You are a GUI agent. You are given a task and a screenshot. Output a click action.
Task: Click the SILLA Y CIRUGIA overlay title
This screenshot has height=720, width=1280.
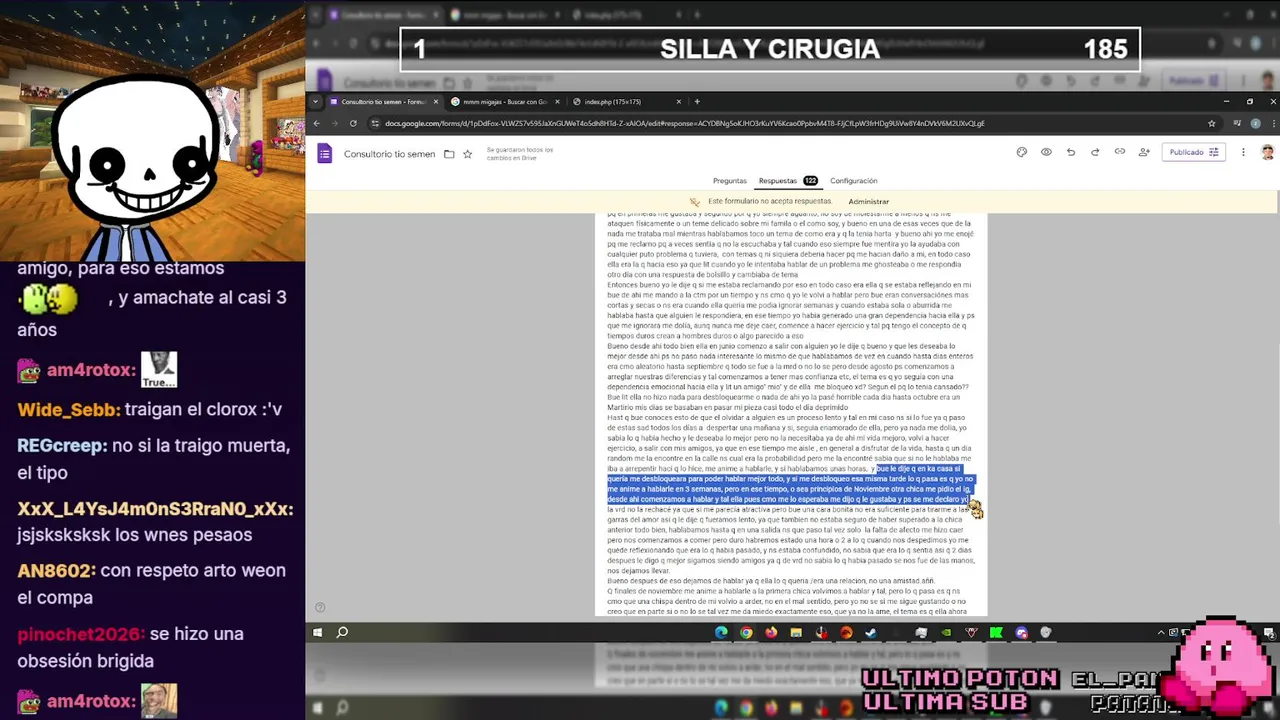[x=770, y=49]
